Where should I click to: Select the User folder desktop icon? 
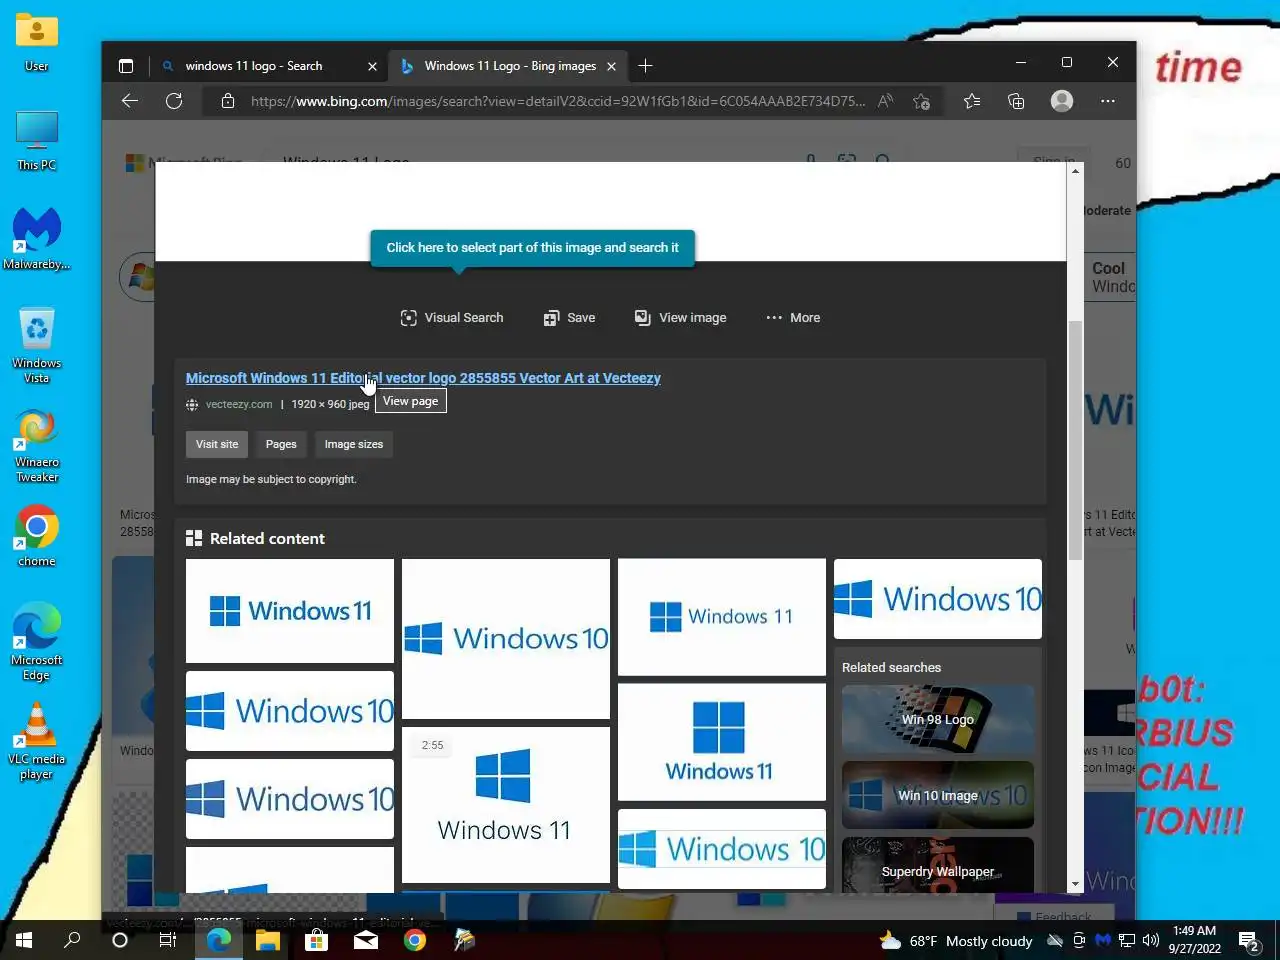click(x=37, y=42)
